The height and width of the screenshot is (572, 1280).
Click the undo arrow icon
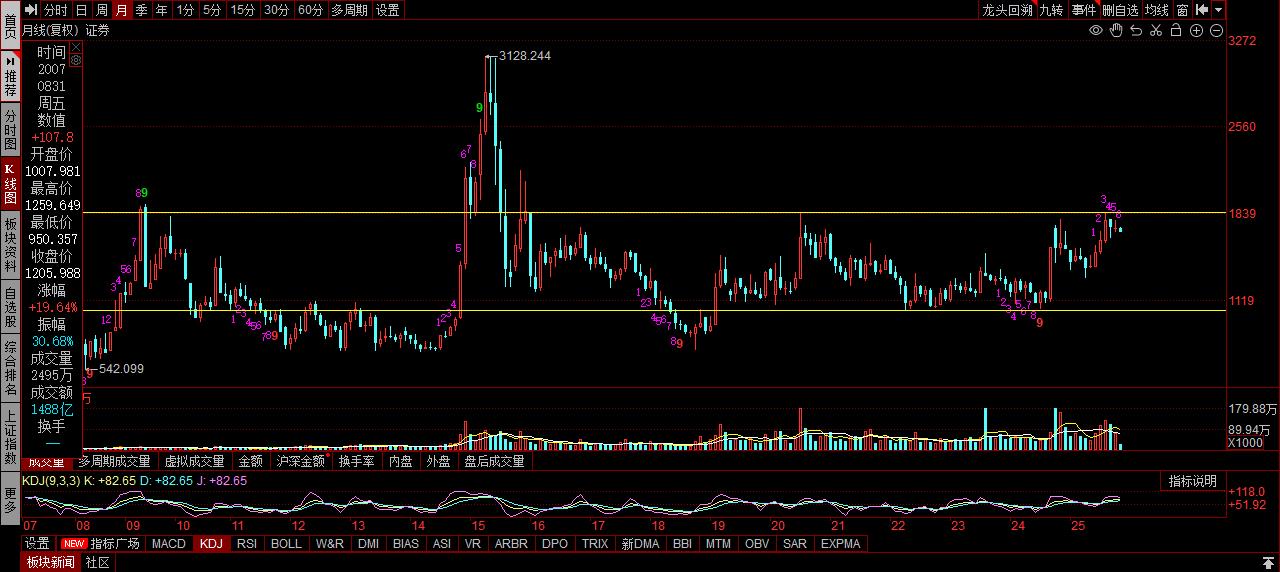[1136, 31]
